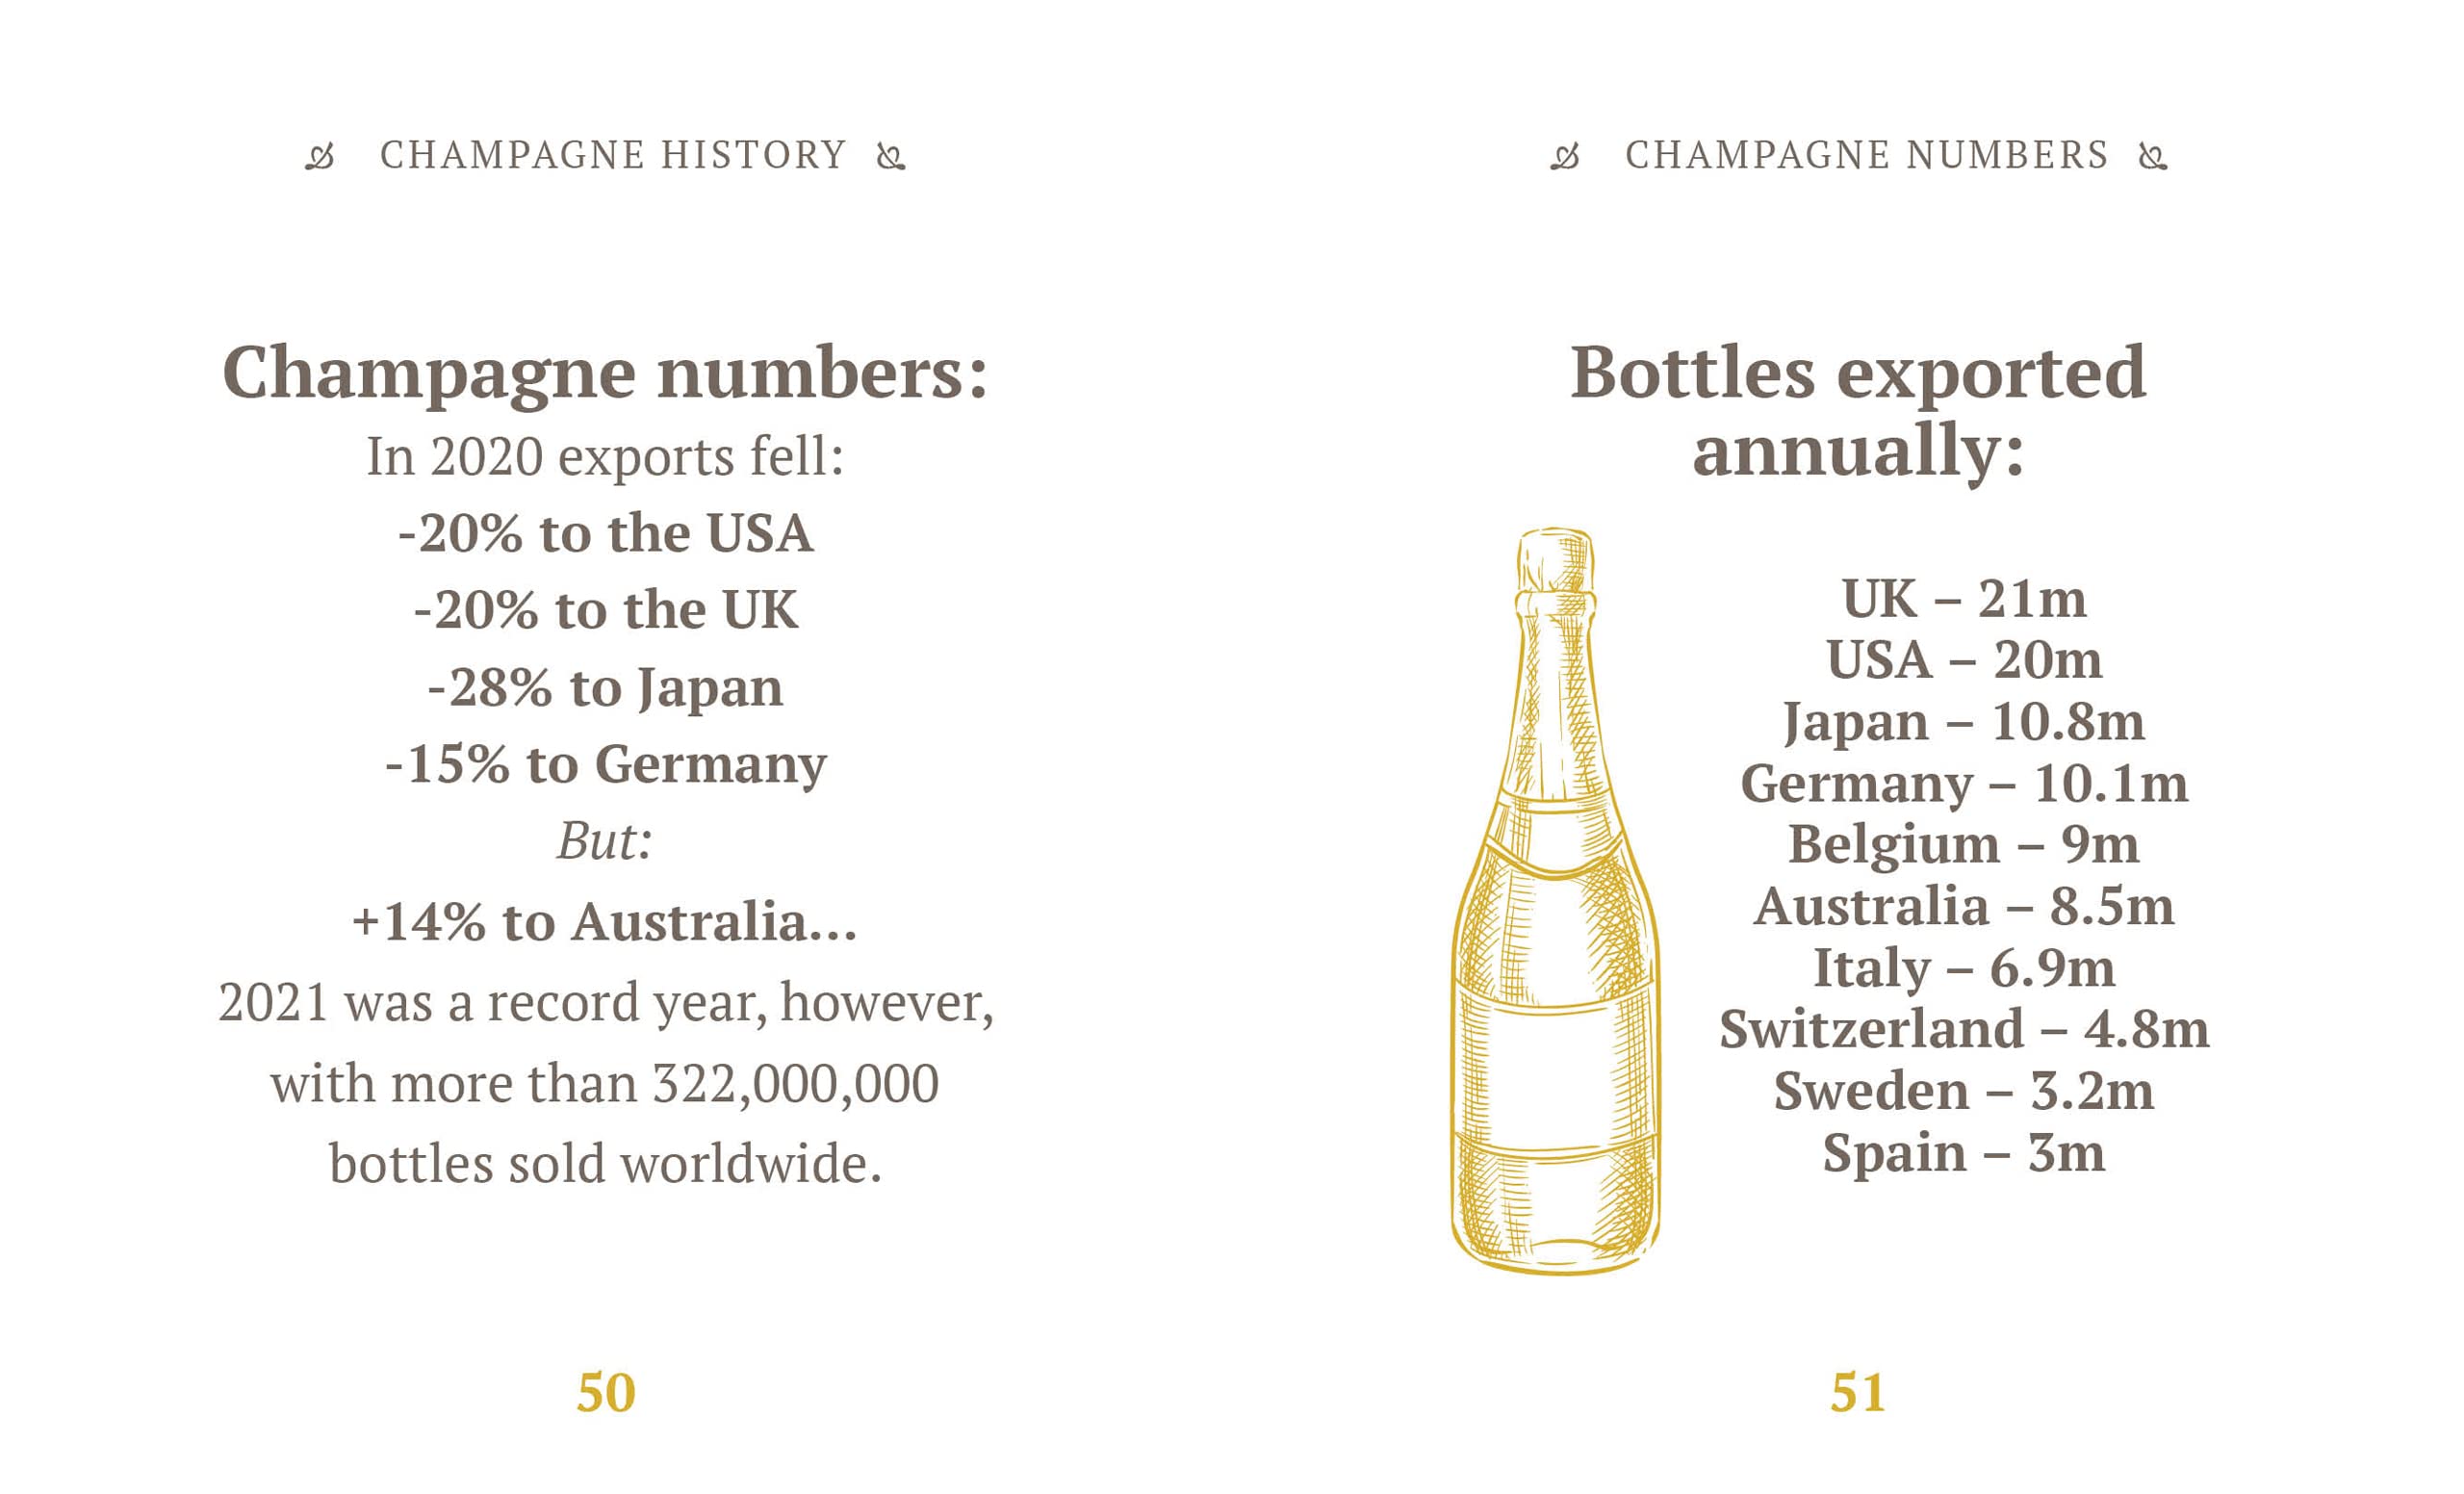Viewport: 2464px width, 1494px height.
Task: Click the '+14% to Australia…' line
Action: pos(605,921)
